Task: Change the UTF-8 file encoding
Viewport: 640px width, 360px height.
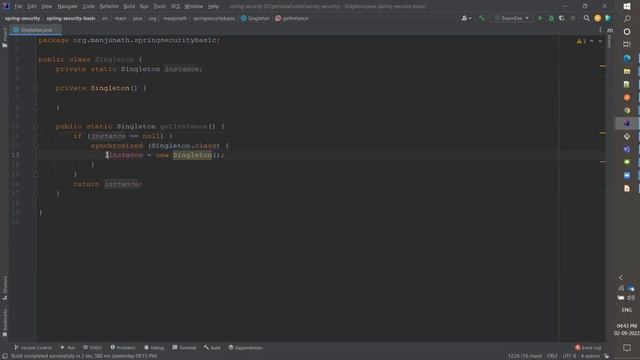Action: click(569, 356)
